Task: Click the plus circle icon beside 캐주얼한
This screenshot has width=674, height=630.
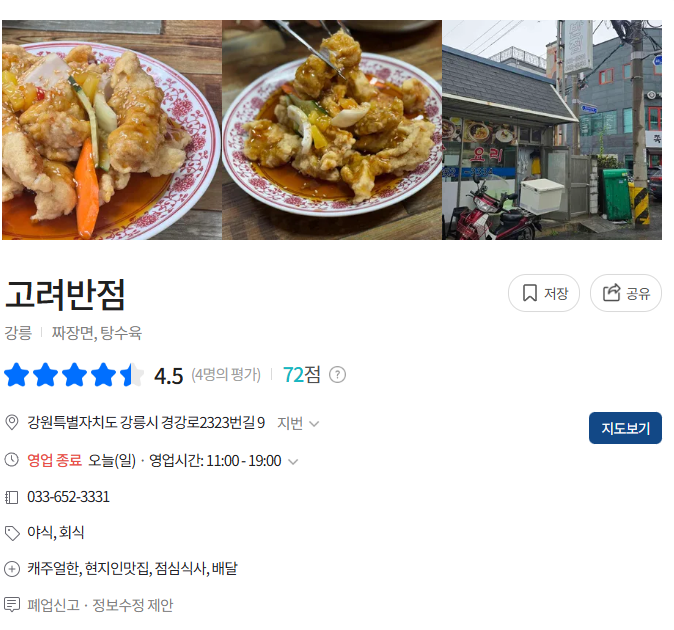Action: (x=12, y=569)
